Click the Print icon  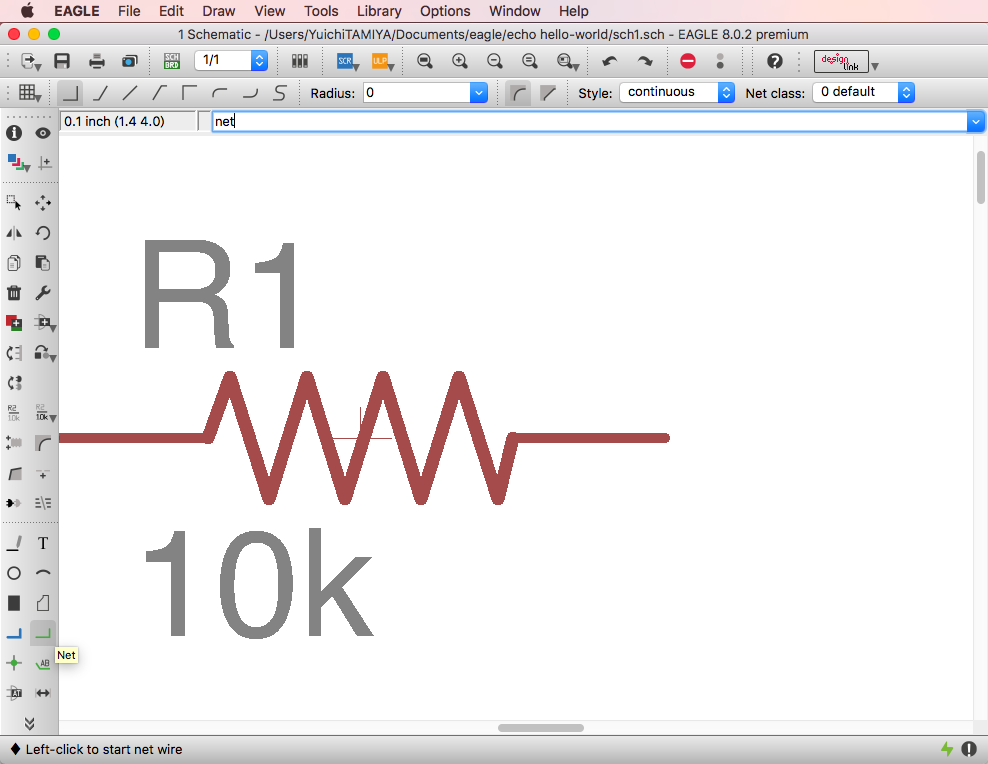[96, 61]
